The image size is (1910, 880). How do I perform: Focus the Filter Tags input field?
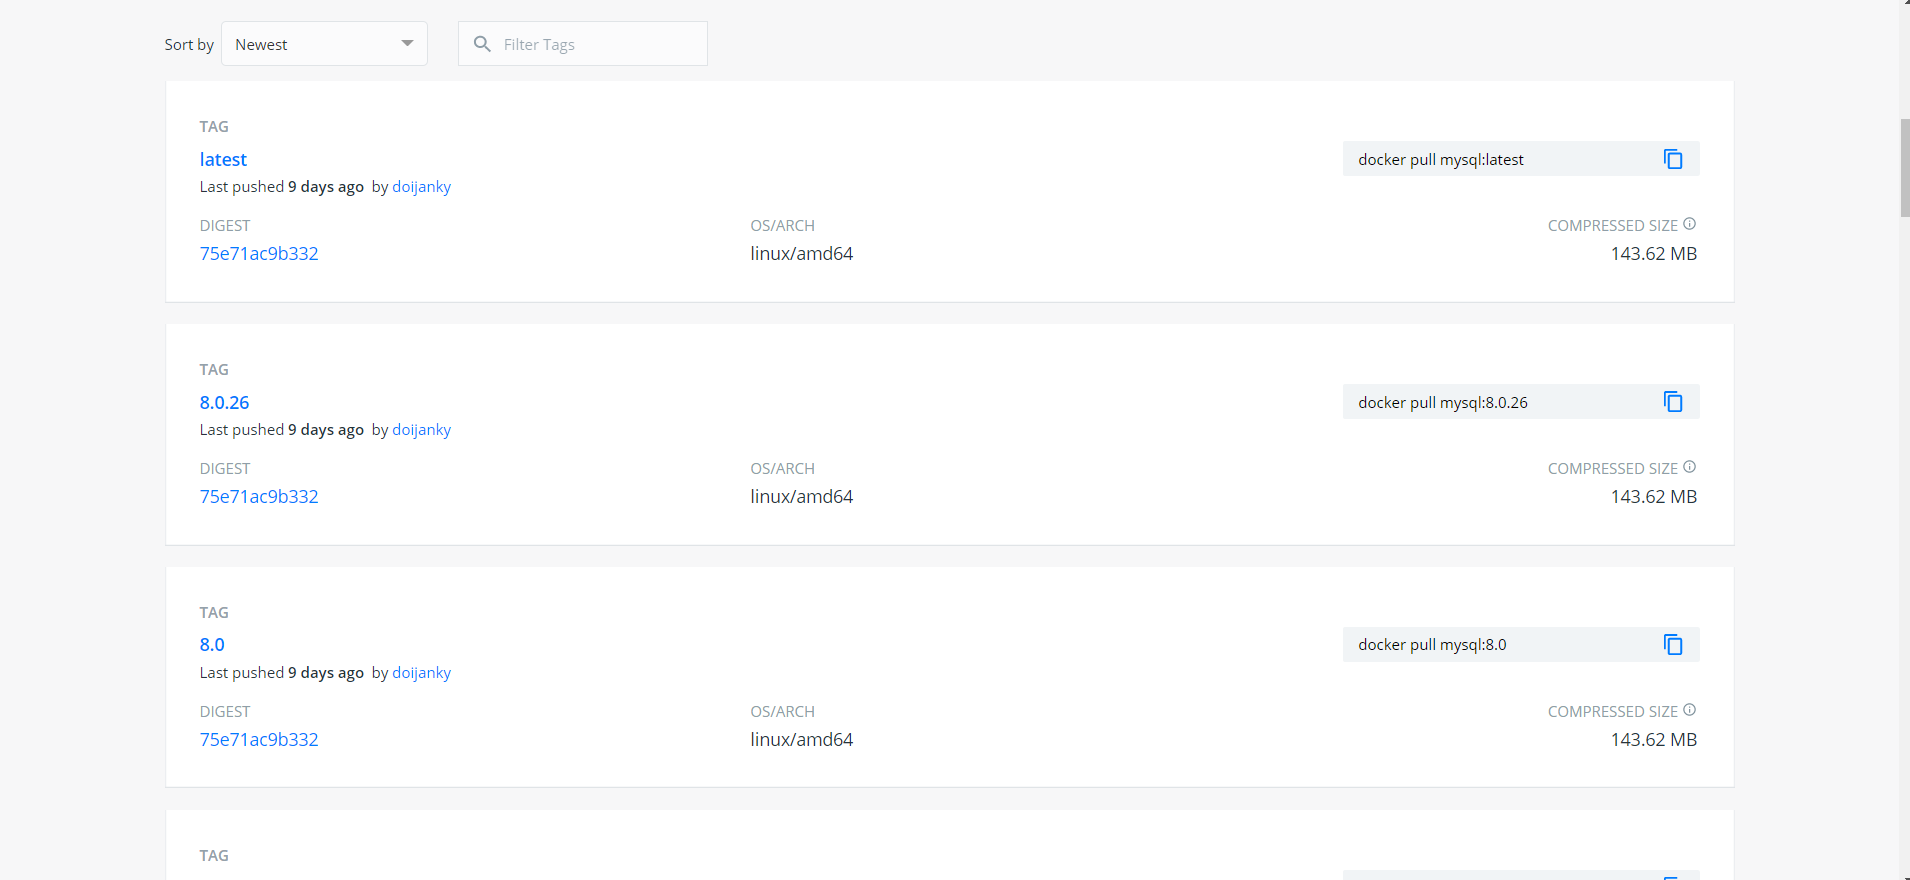tap(583, 44)
